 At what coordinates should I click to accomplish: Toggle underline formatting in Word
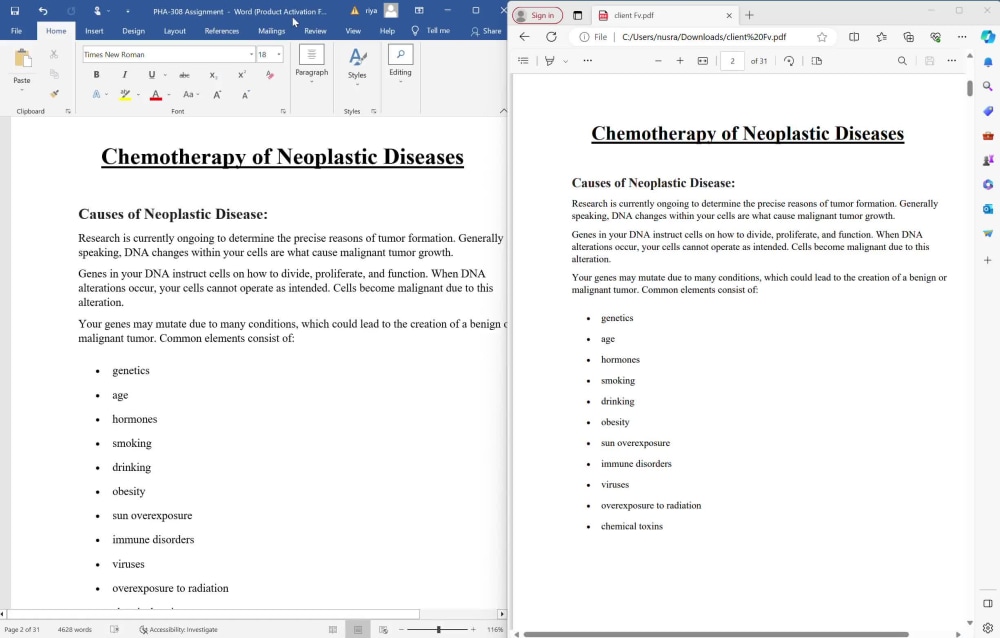click(152, 75)
